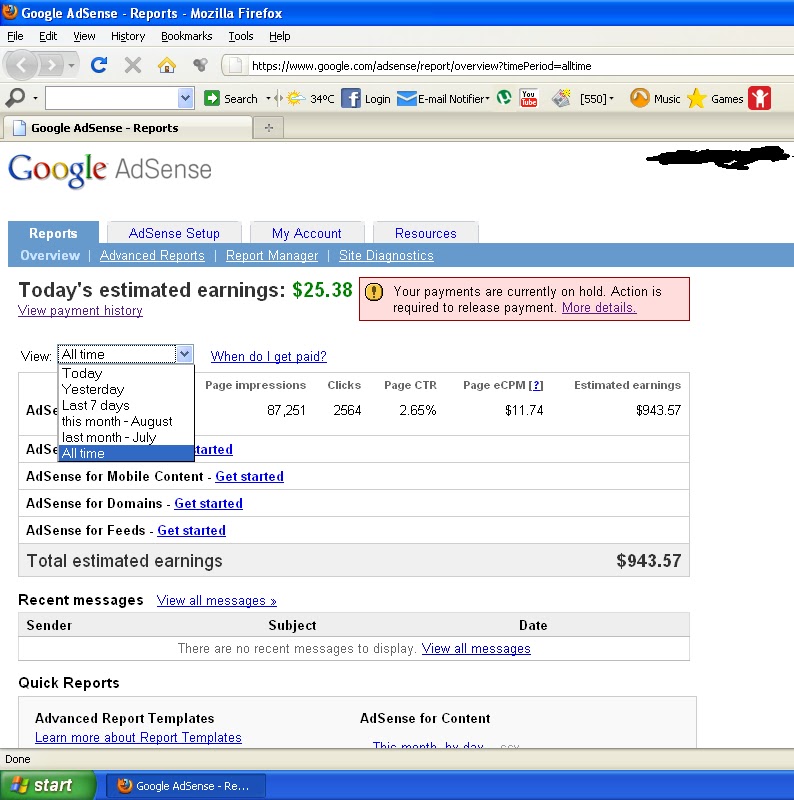
Task: Open the View menu
Action: coord(84,36)
